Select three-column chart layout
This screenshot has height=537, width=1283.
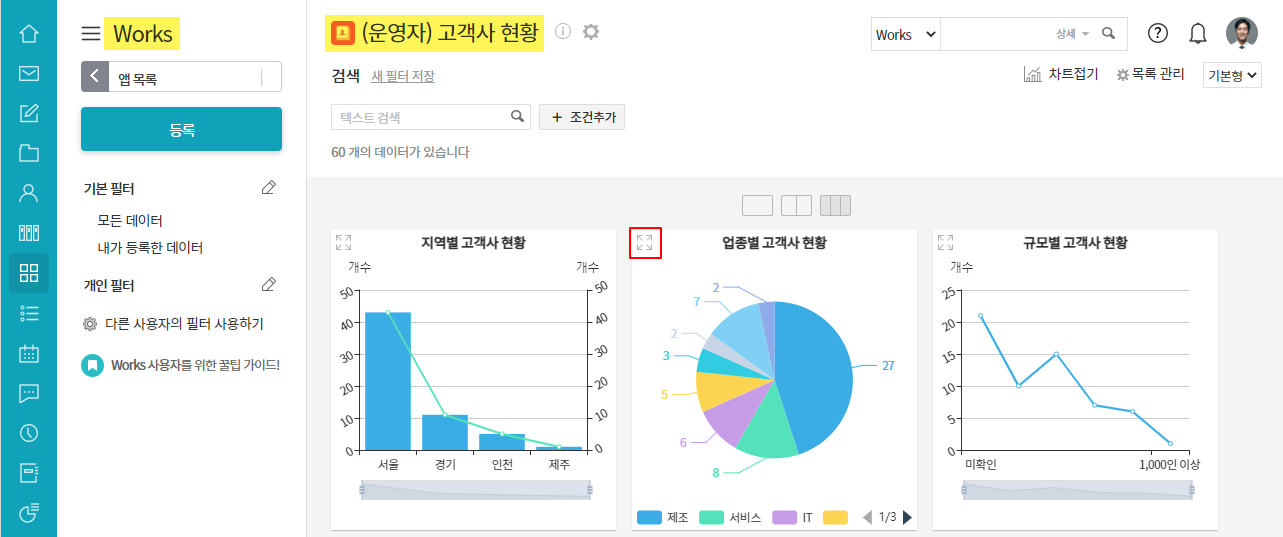[835, 206]
